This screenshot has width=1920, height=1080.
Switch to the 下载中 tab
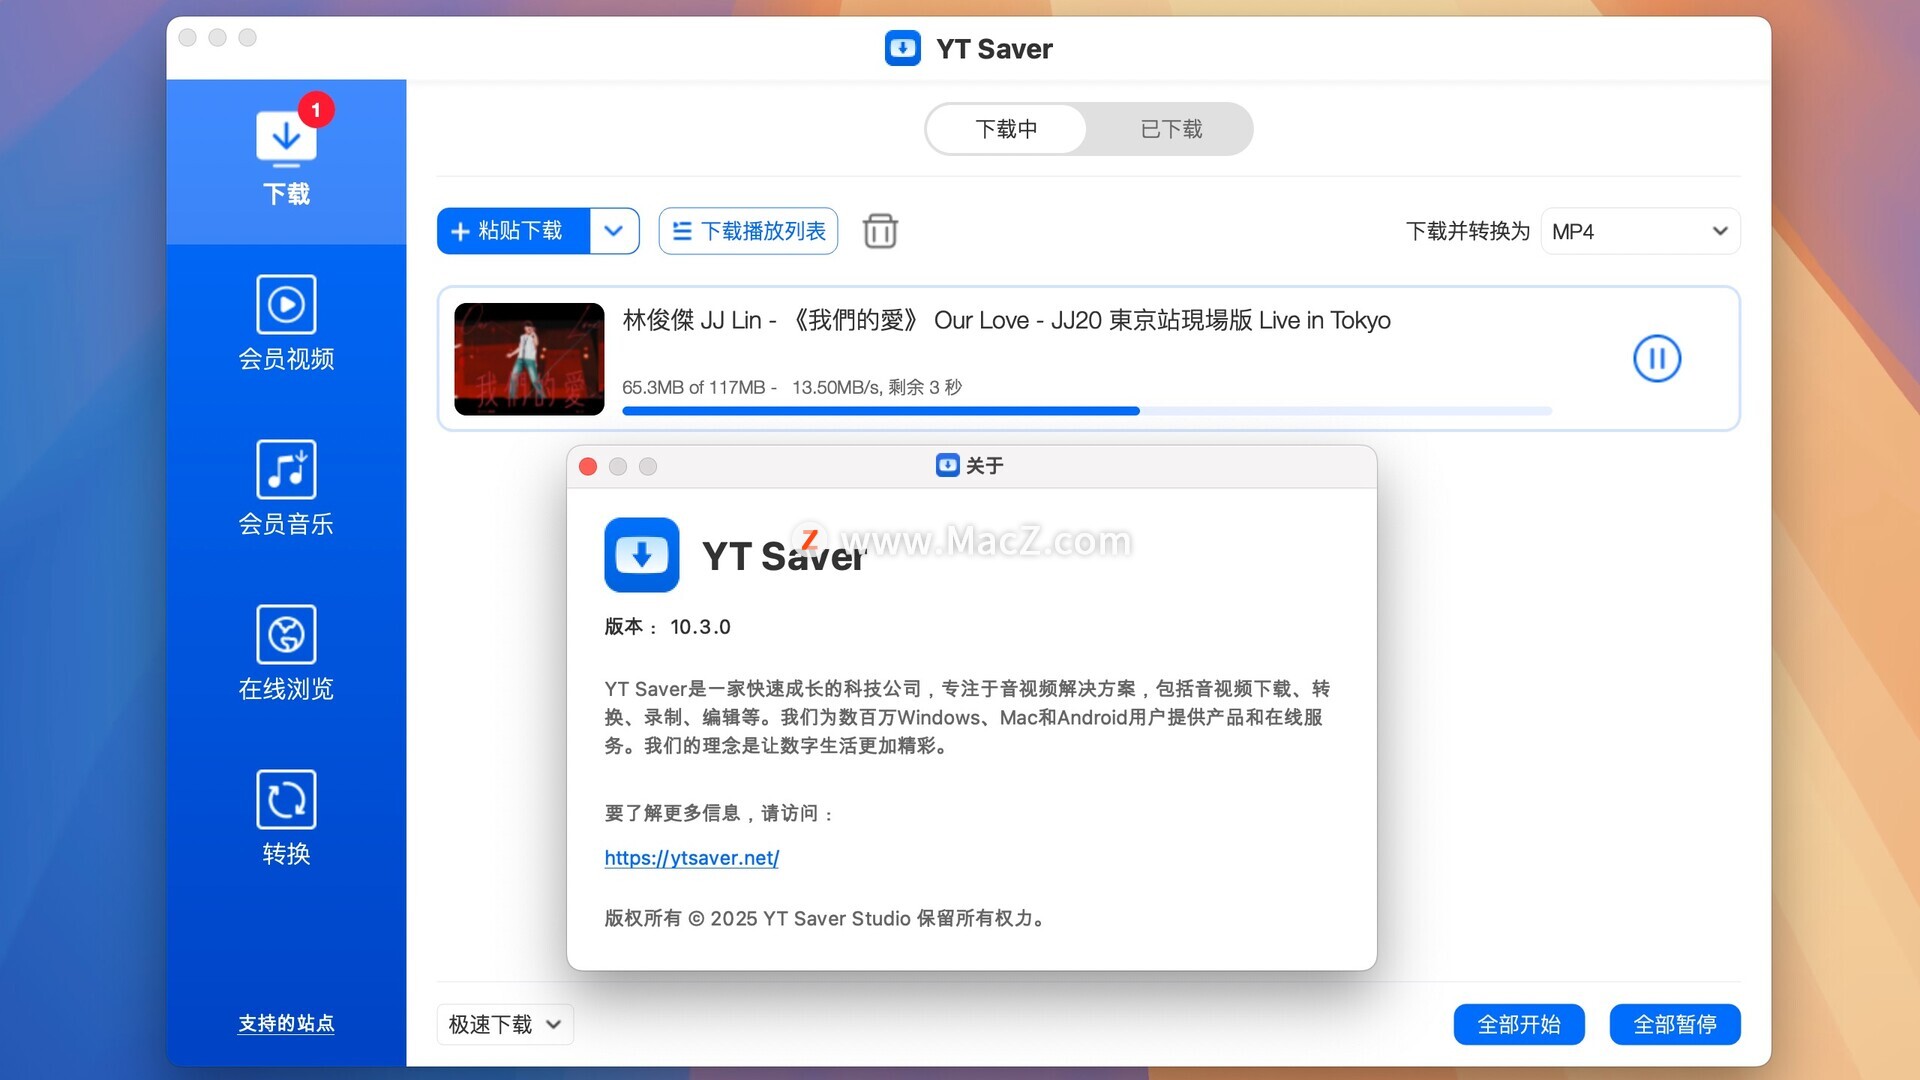pos(1006,129)
